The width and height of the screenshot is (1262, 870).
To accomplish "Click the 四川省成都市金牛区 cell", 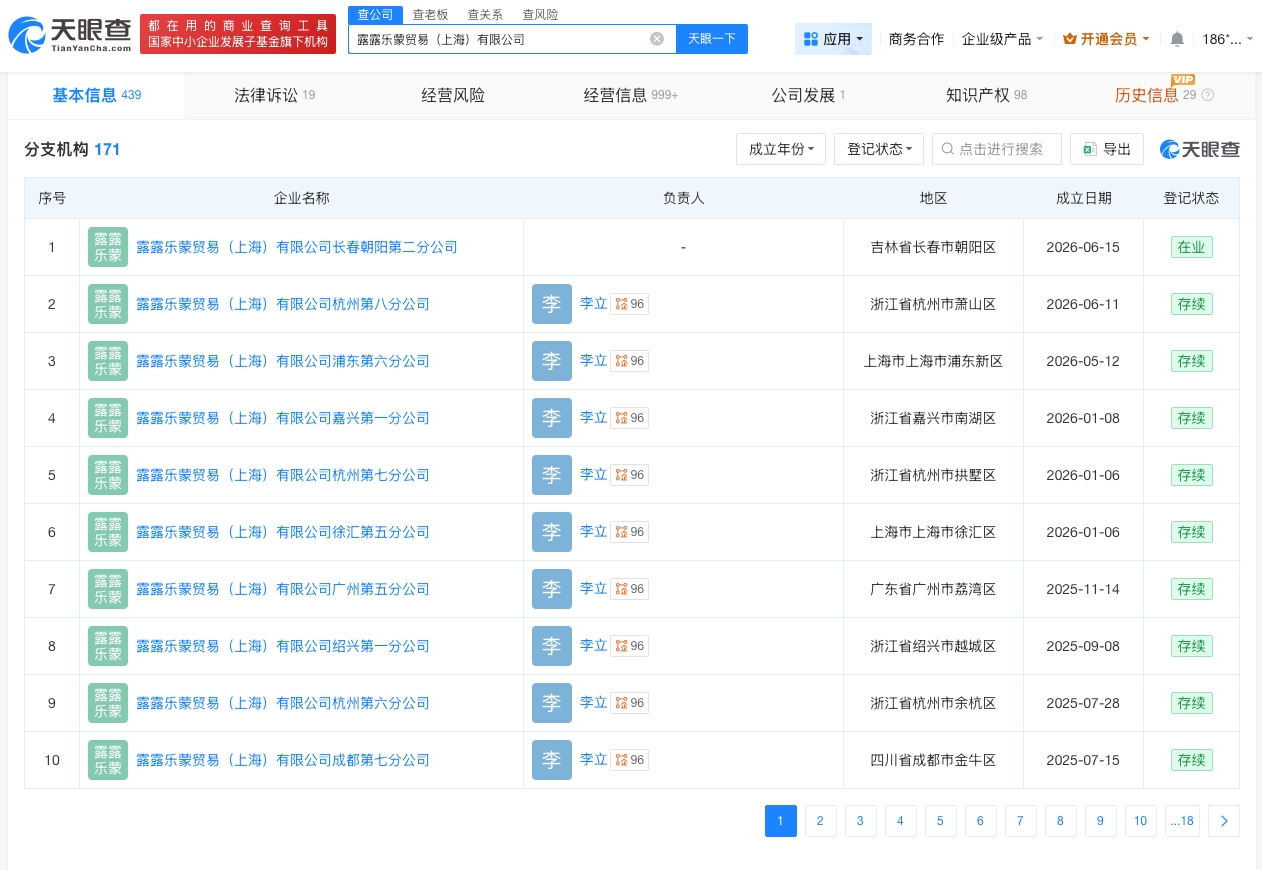I will 933,760.
